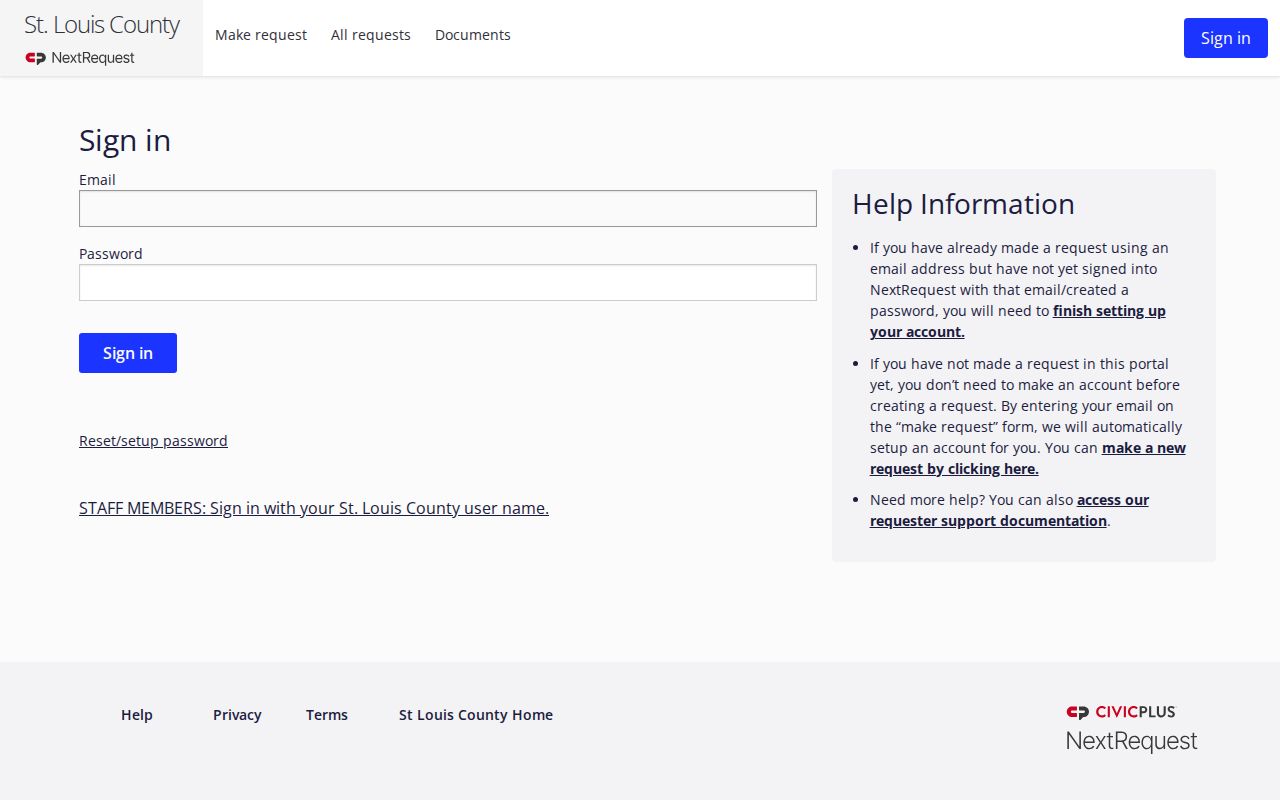Click the St. Louis County site title
Image resolution: width=1280 pixels, height=800 pixels.
pos(102,25)
